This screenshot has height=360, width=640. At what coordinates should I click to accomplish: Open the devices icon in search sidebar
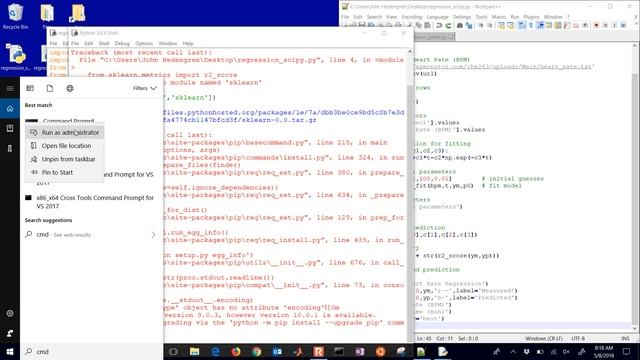[x=10, y=149]
